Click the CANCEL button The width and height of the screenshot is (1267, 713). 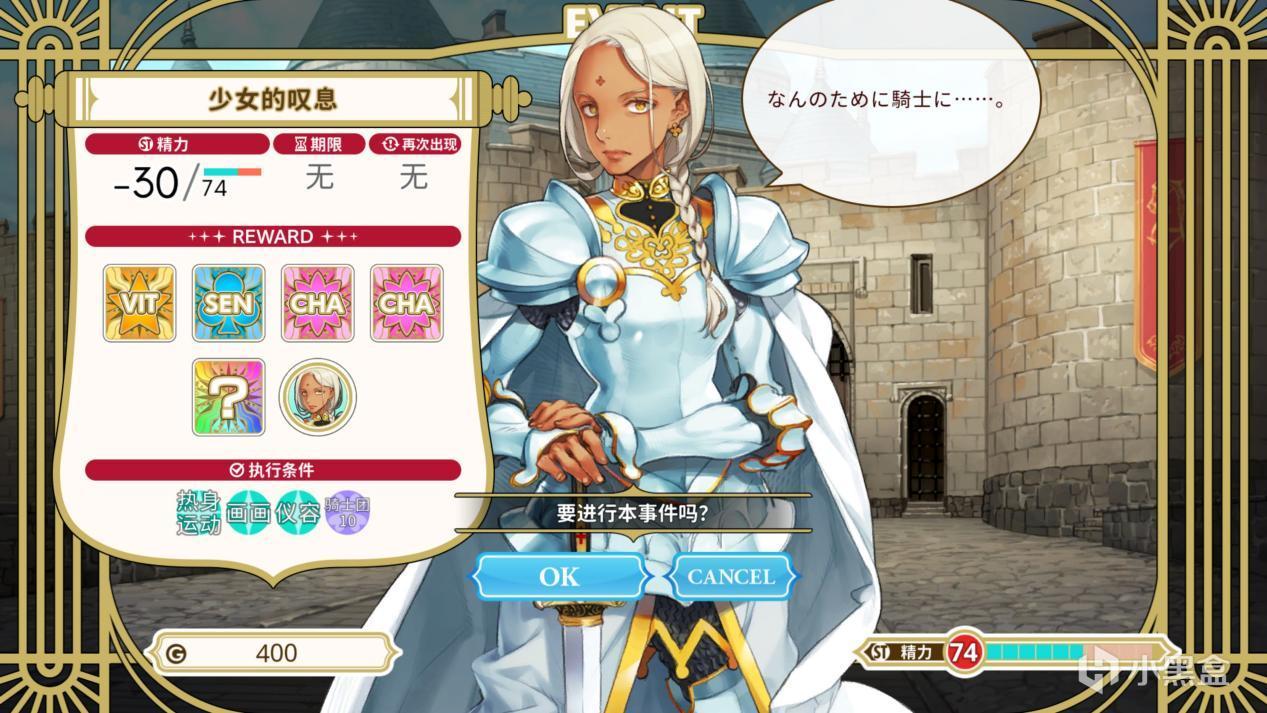pyautogui.click(x=731, y=577)
